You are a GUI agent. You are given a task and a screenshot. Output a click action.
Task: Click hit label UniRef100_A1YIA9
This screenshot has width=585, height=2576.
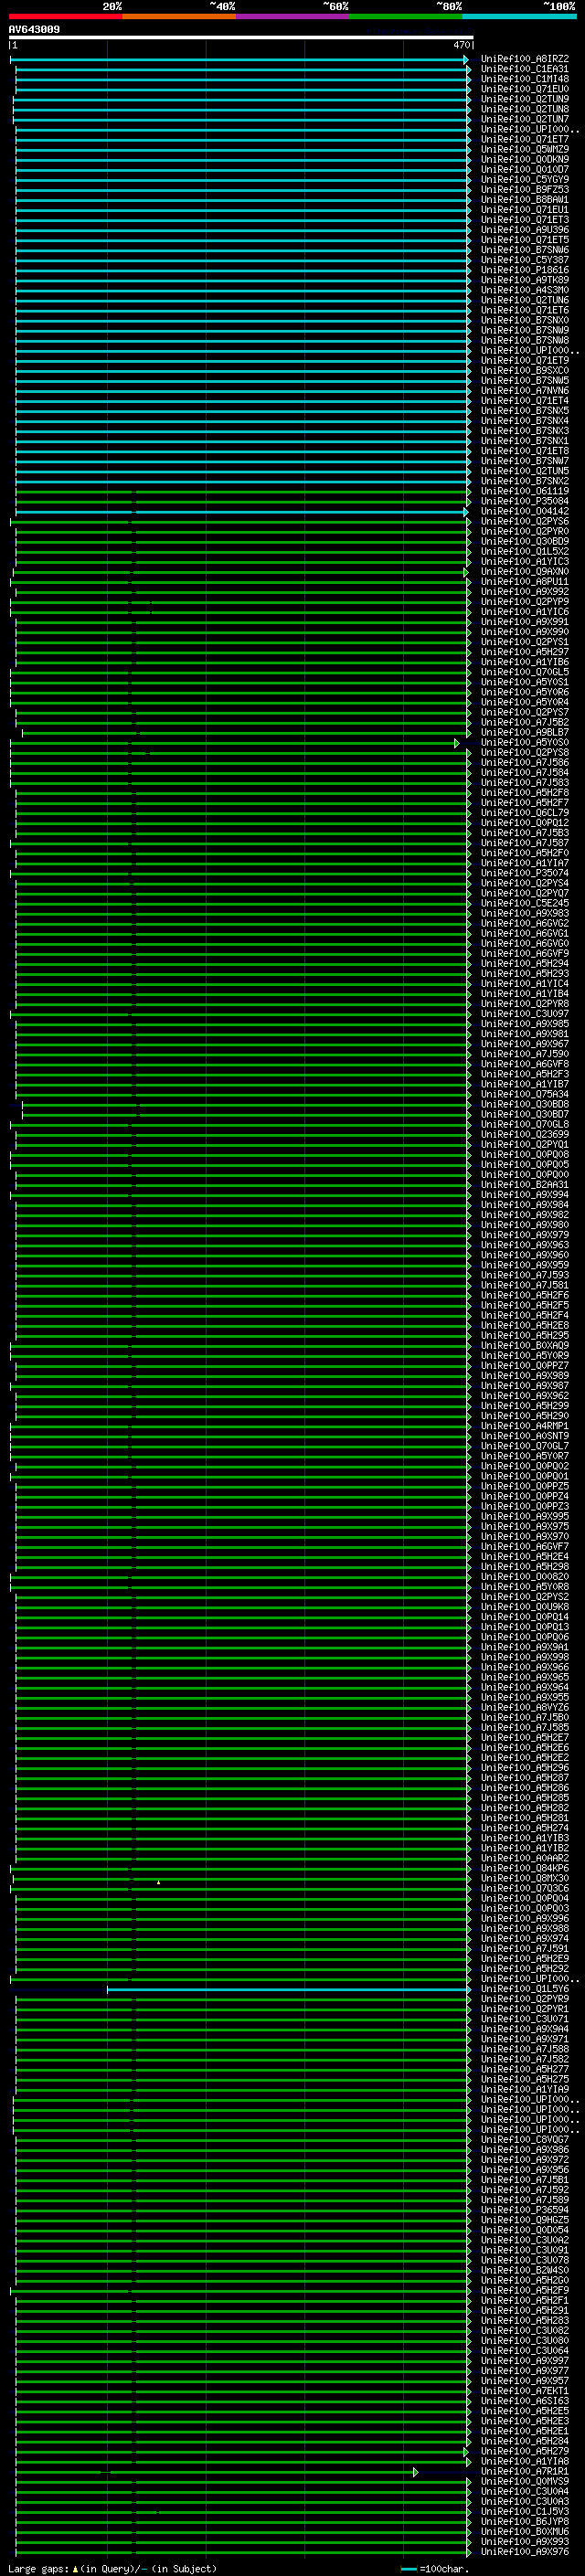(525, 2089)
